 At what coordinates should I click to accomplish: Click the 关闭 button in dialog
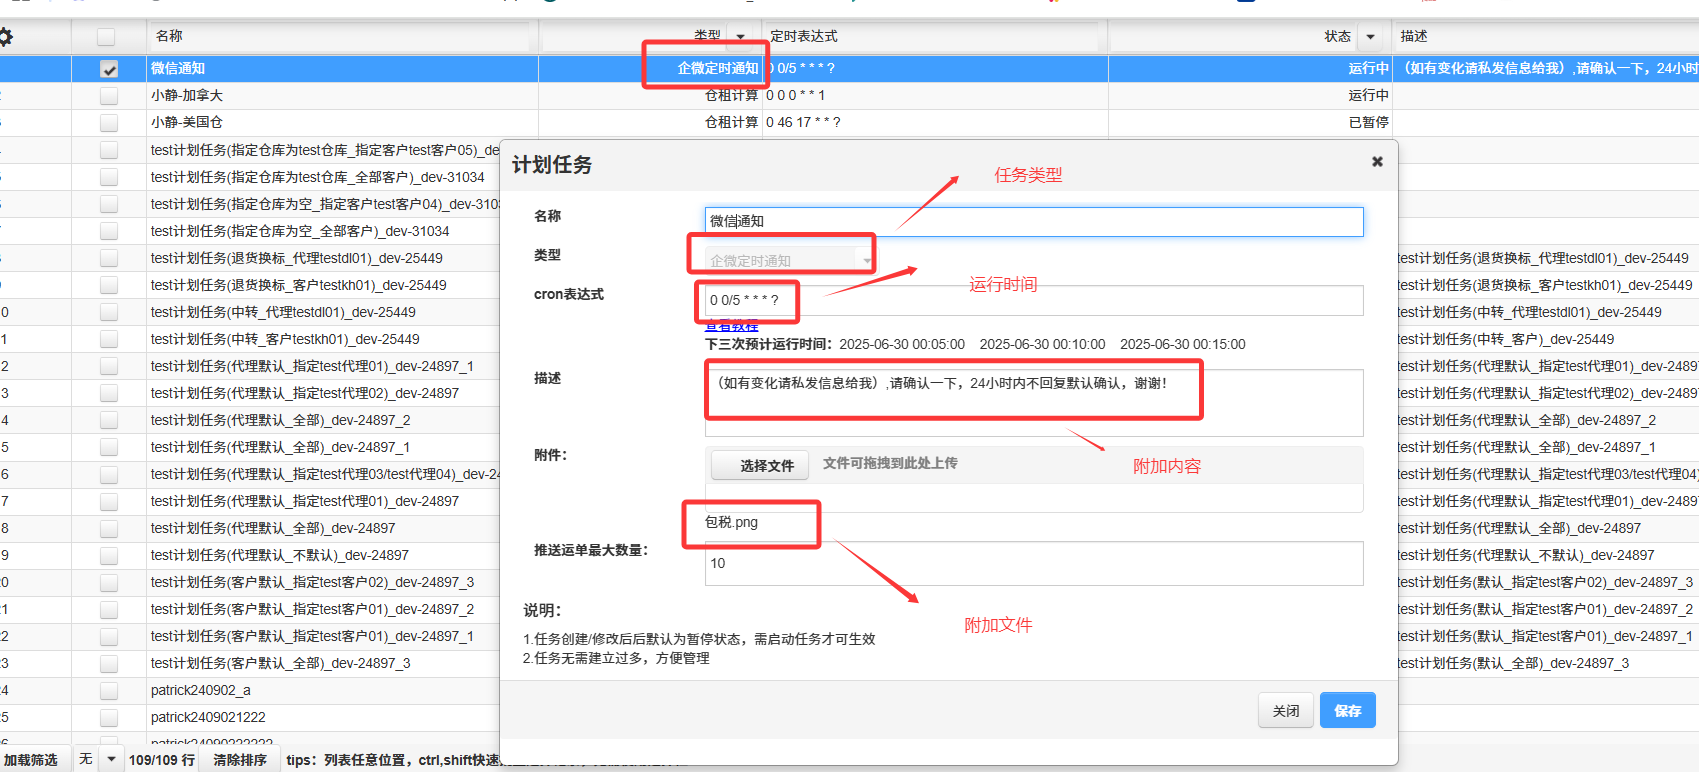click(1285, 711)
